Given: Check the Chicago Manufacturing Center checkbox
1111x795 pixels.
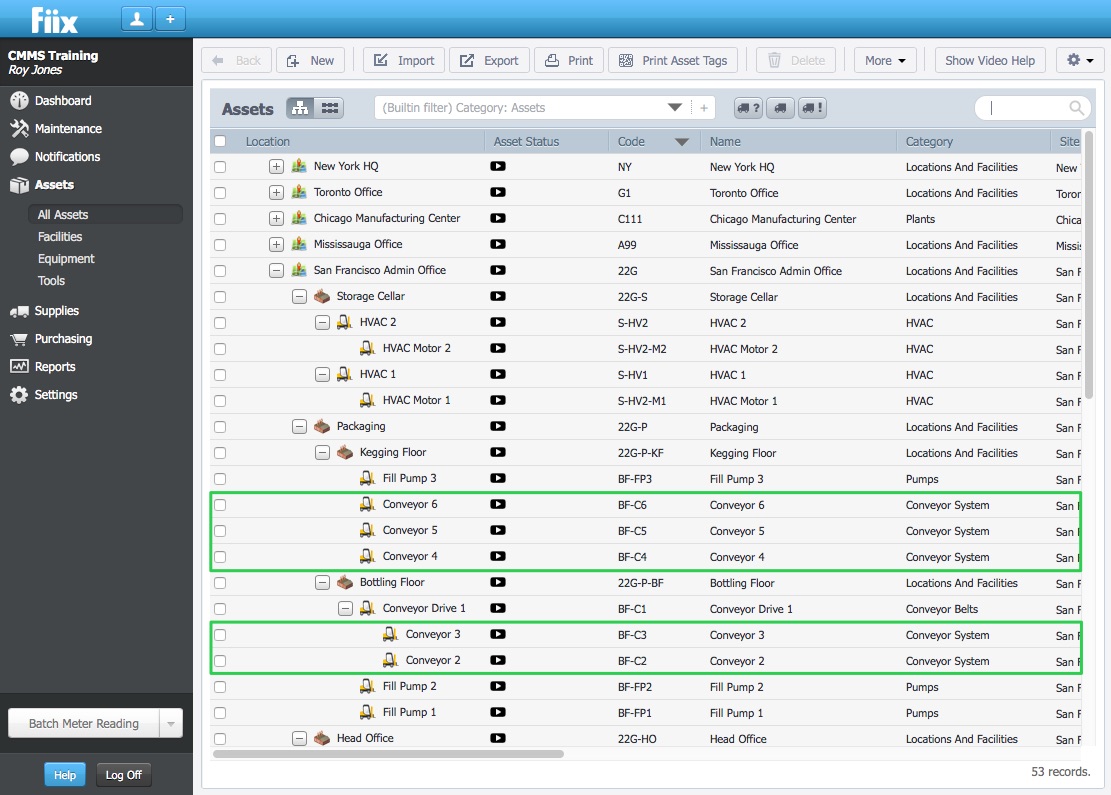Looking at the screenshot, I should click(x=220, y=218).
